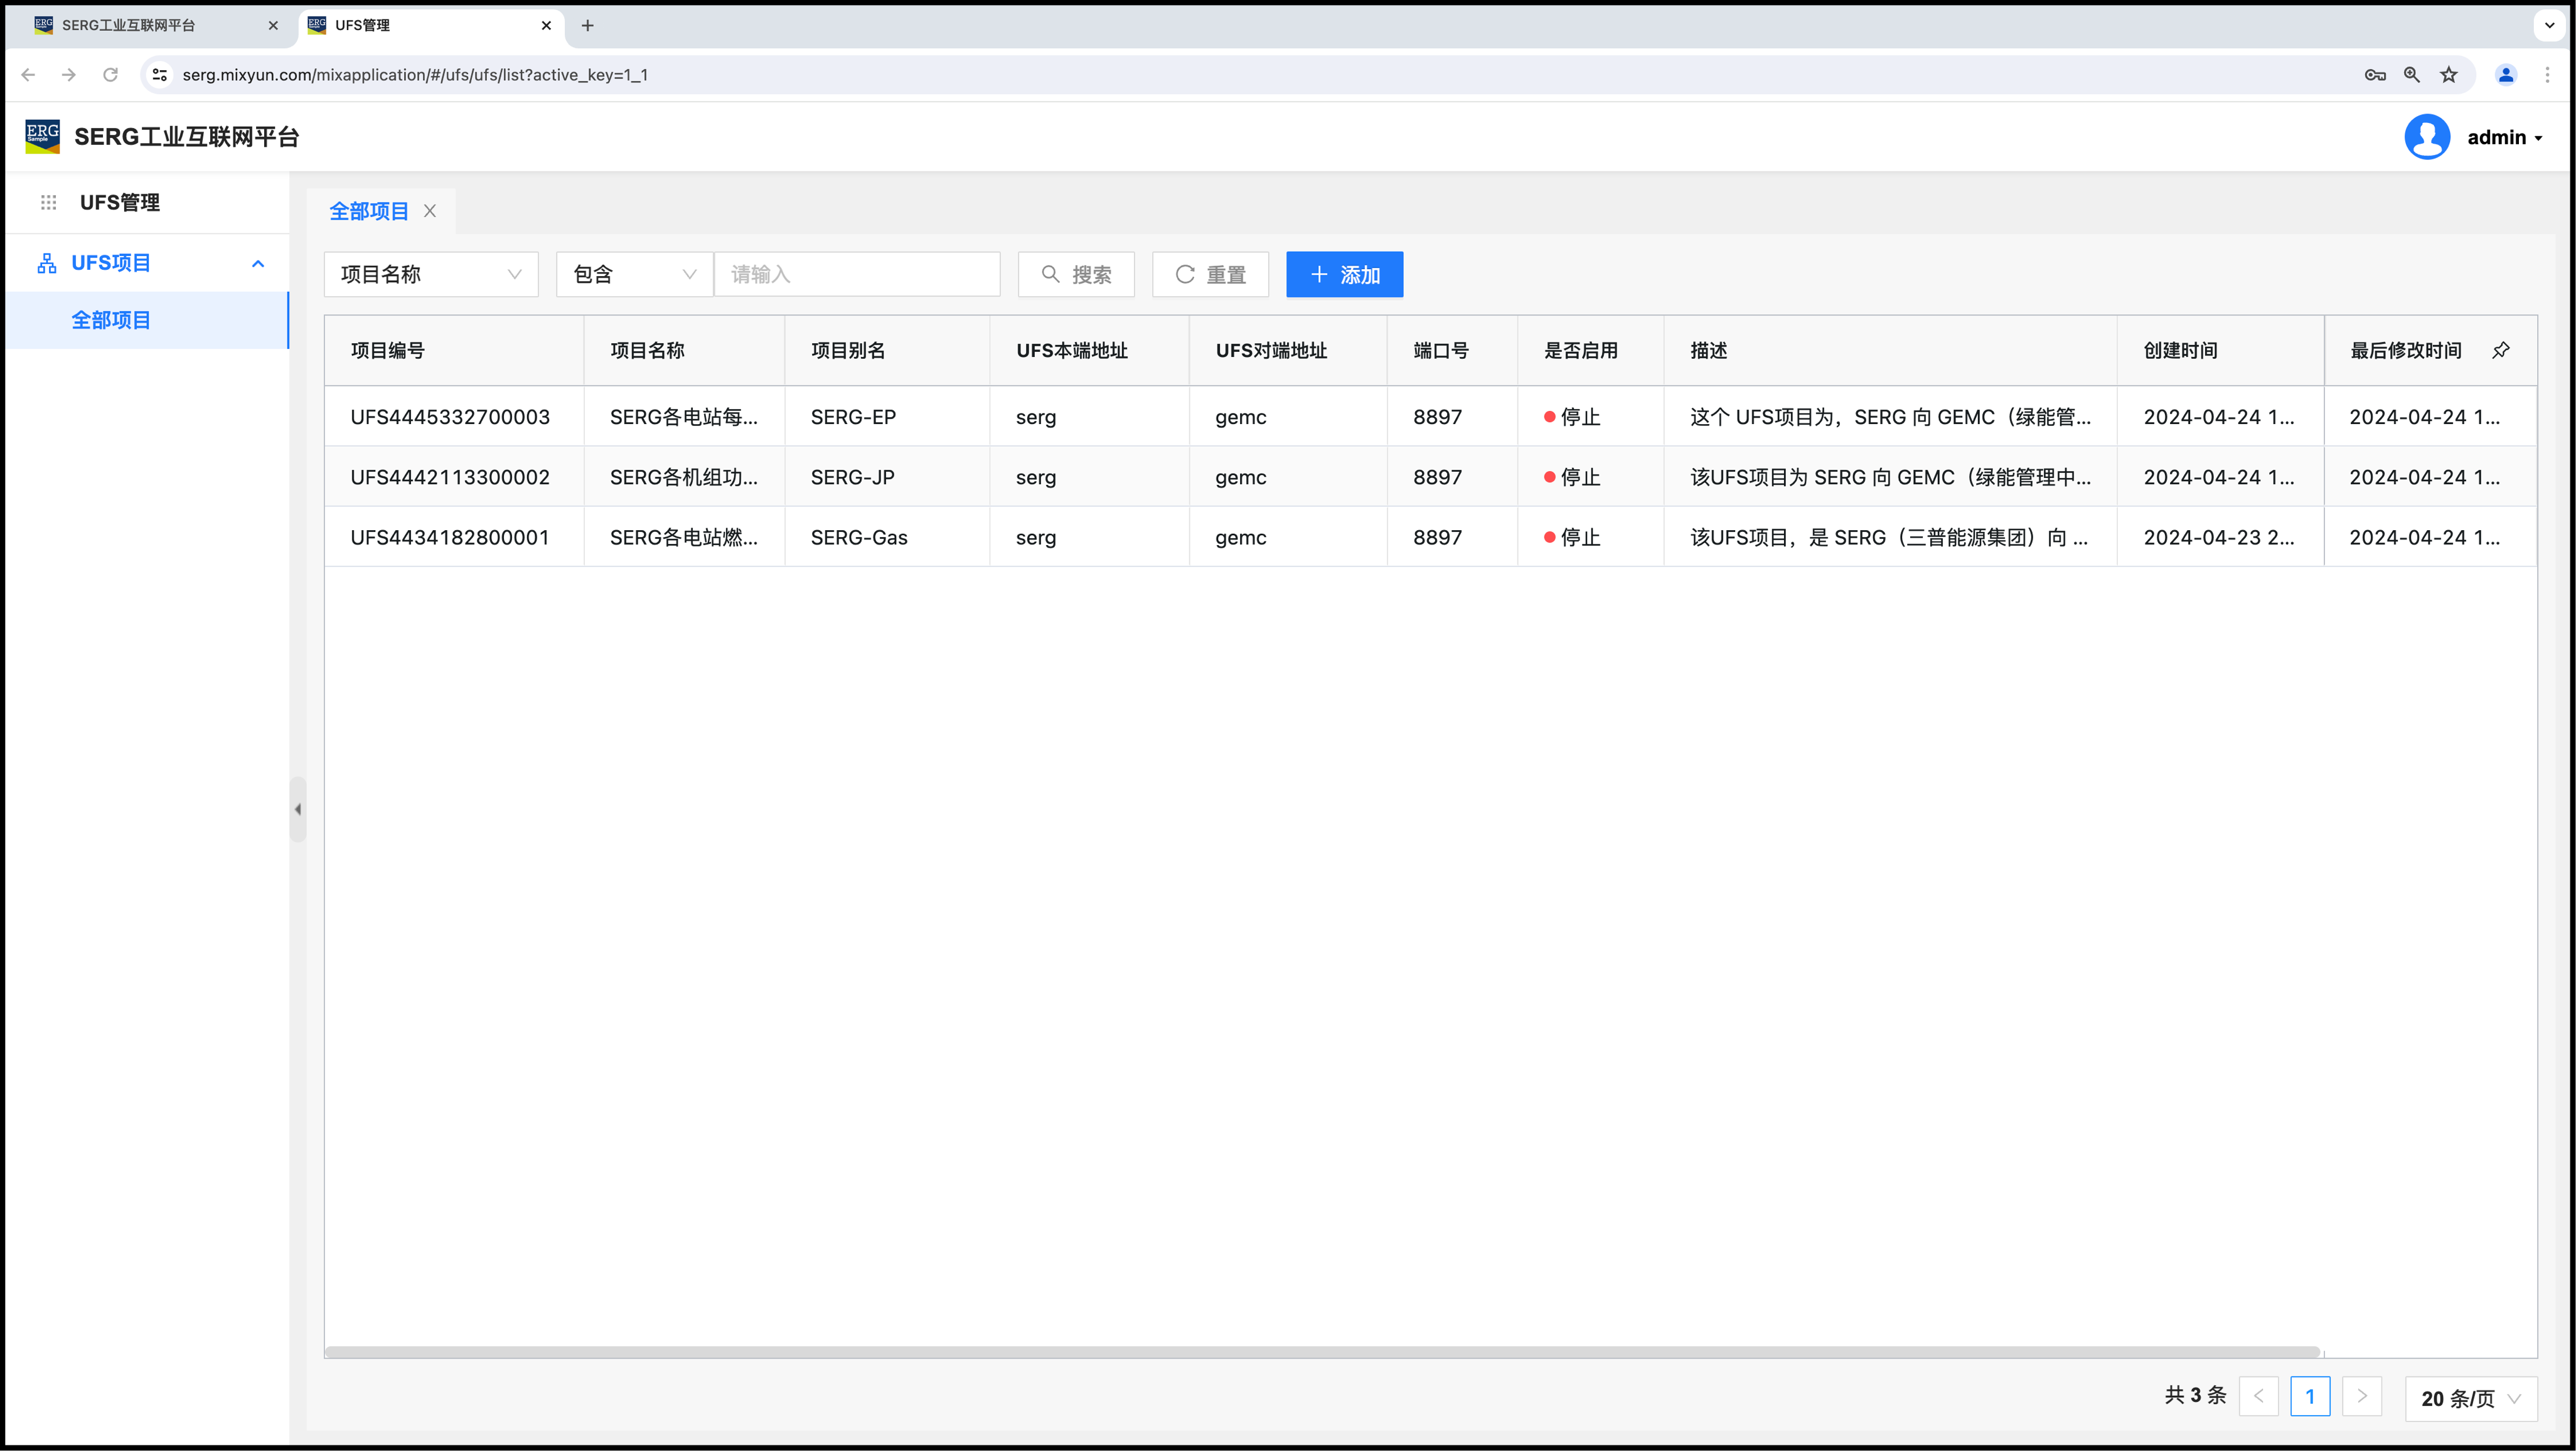Click the pin column settings icon
The height and width of the screenshot is (1451, 2576).
pyautogui.click(x=2500, y=350)
